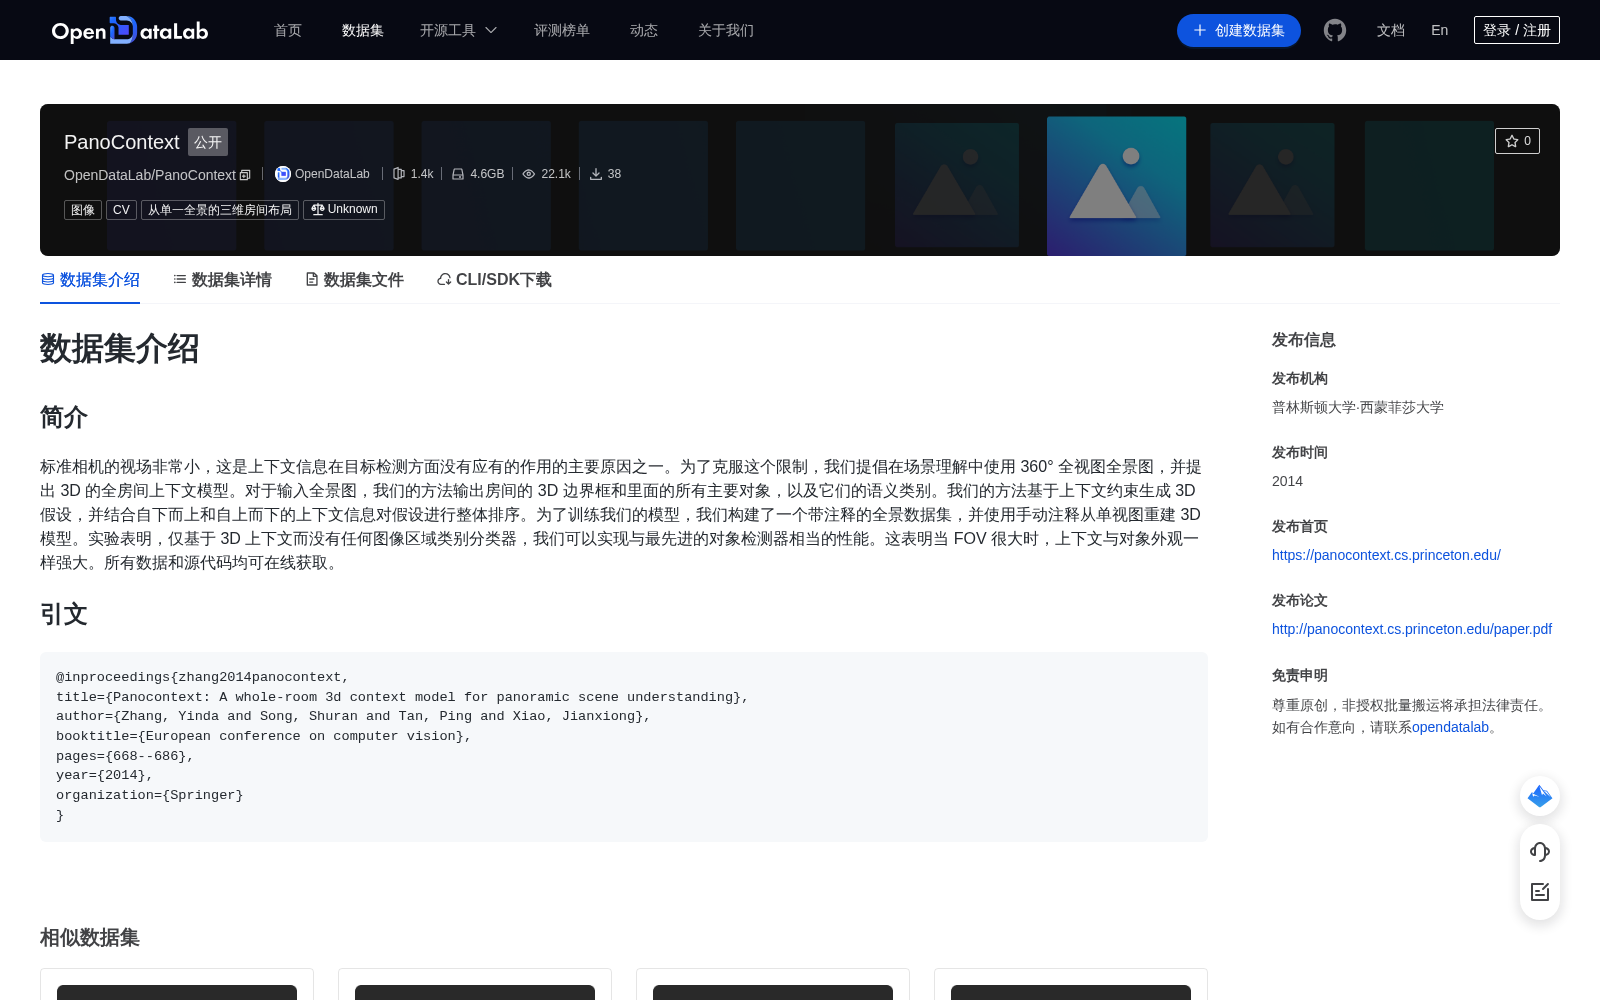Switch language to En
Viewport: 1600px width, 1000px height.
pos(1439,30)
